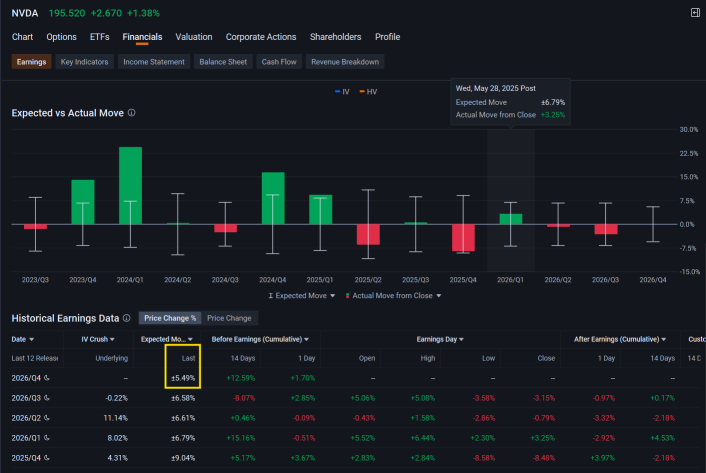The image size is (706, 473).
Task: Click the ±6.58% expected move cell
Action: point(183,398)
